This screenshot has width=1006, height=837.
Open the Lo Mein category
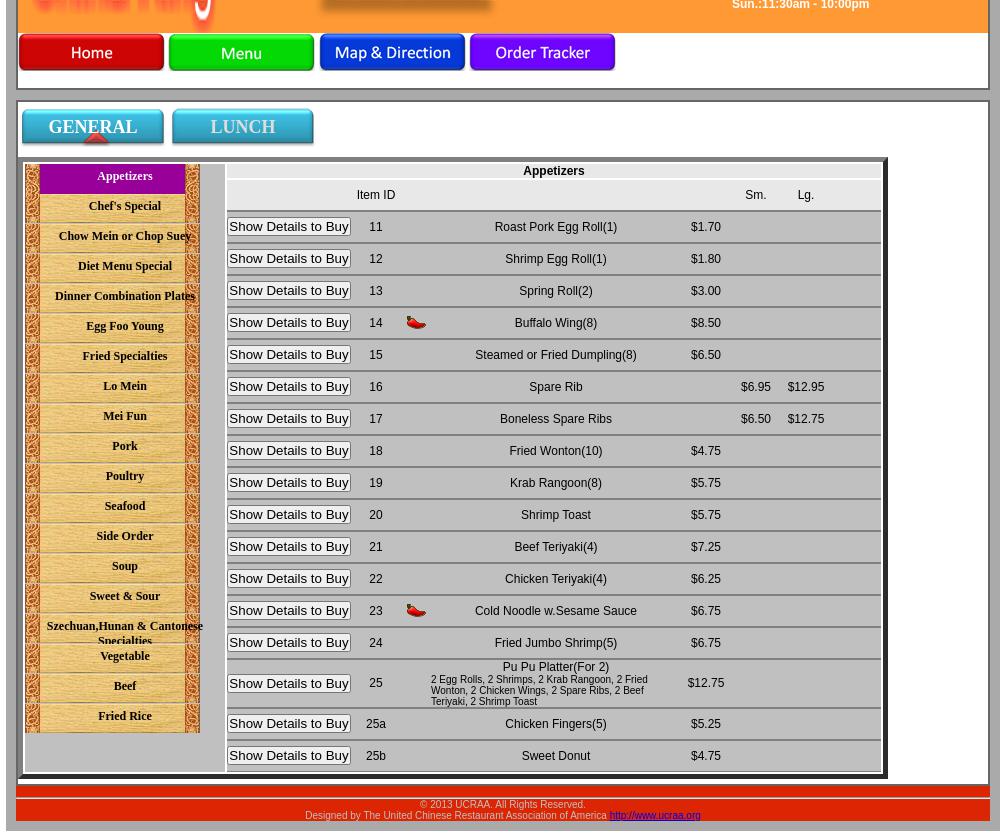tap(124, 387)
